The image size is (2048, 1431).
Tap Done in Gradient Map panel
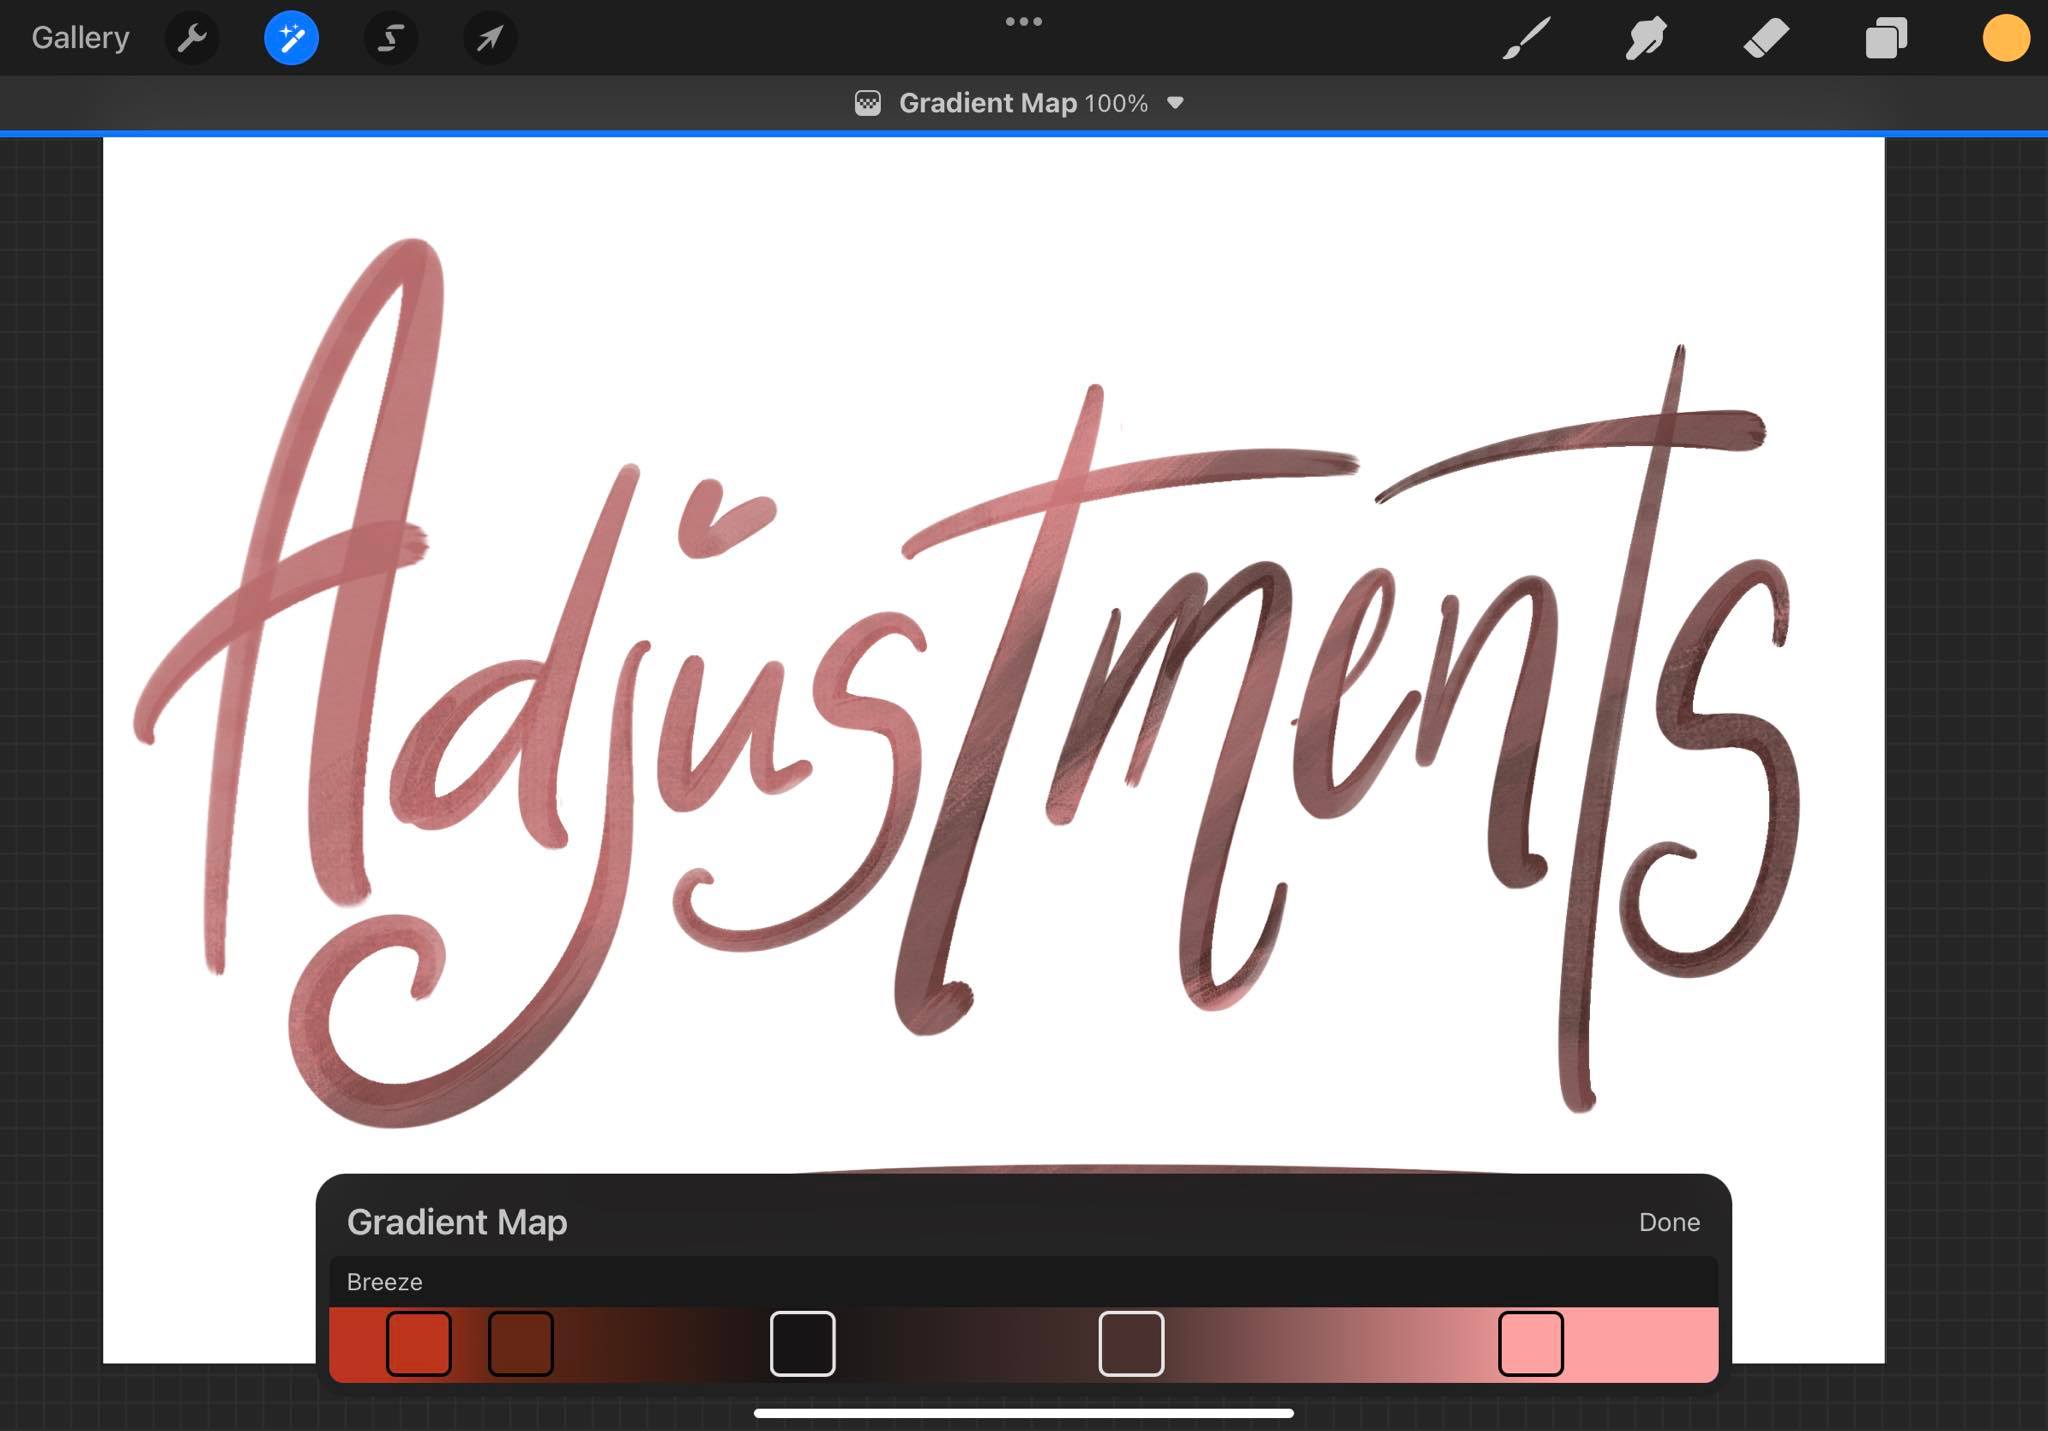[x=1668, y=1222]
